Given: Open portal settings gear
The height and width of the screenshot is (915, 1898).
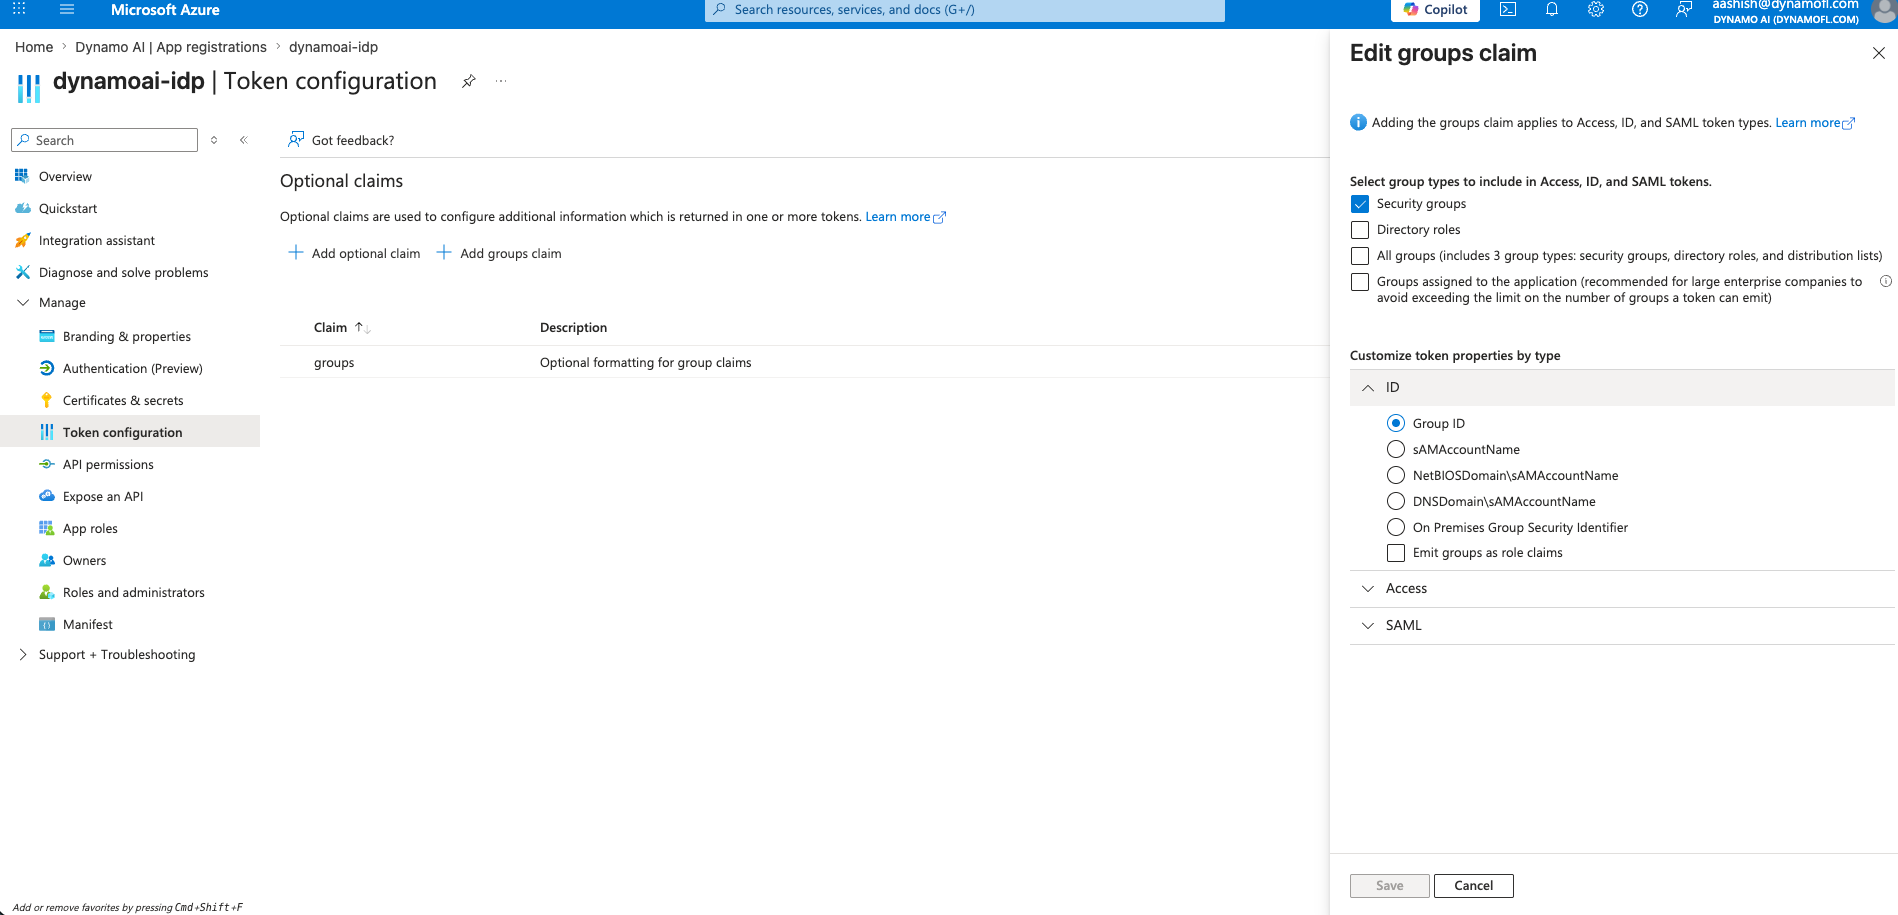Looking at the screenshot, I should tap(1596, 10).
